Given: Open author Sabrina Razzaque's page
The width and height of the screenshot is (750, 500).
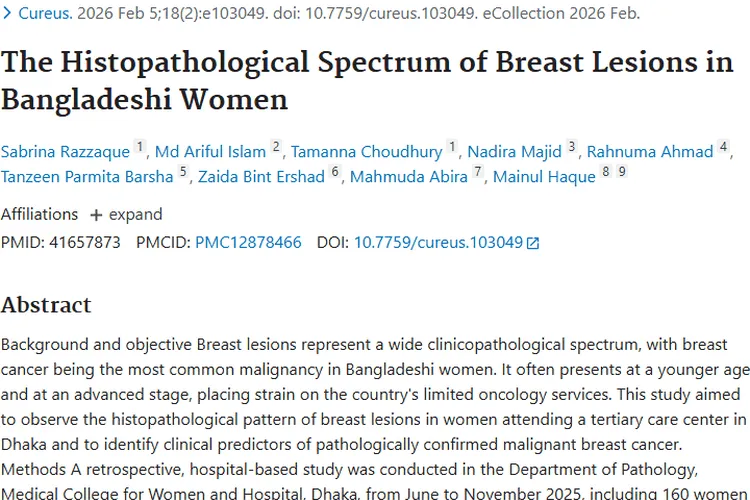Looking at the screenshot, I should click(66, 152).
